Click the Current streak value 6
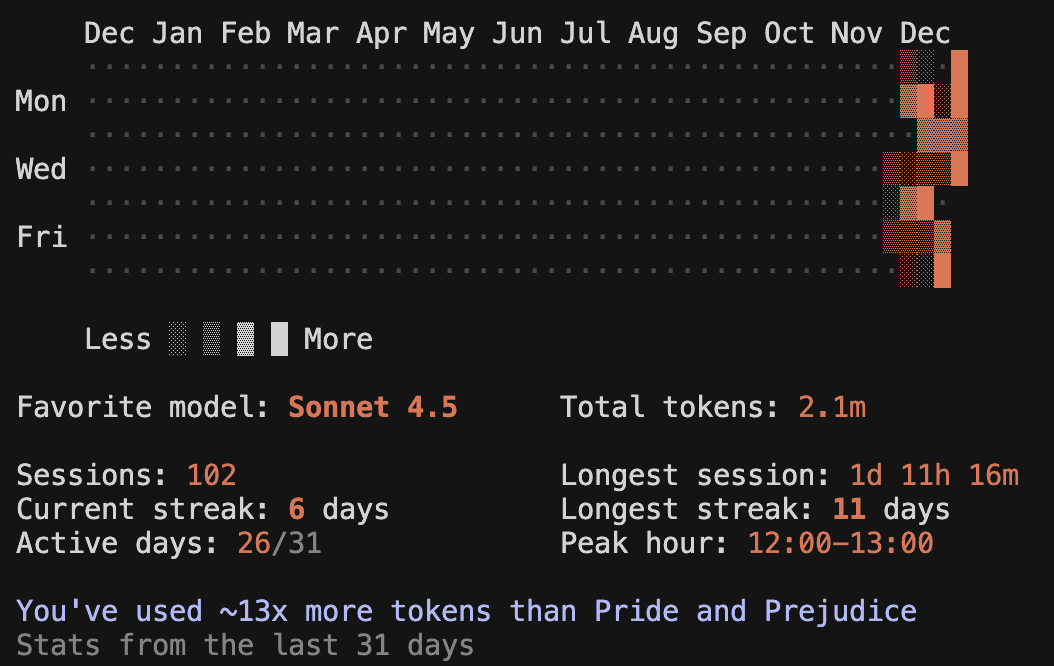 296,509
